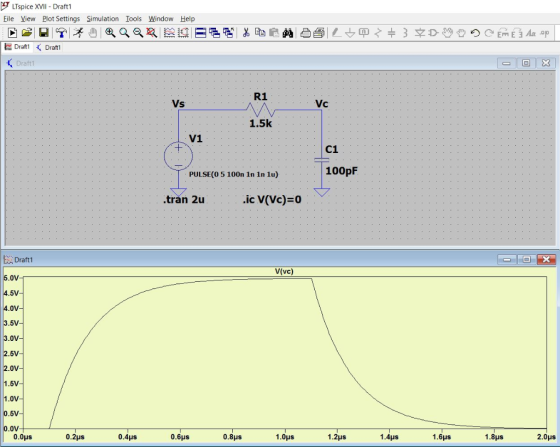Click the Cut scissors icon
The width and height of the screenshot is (560, 447).
246,33
